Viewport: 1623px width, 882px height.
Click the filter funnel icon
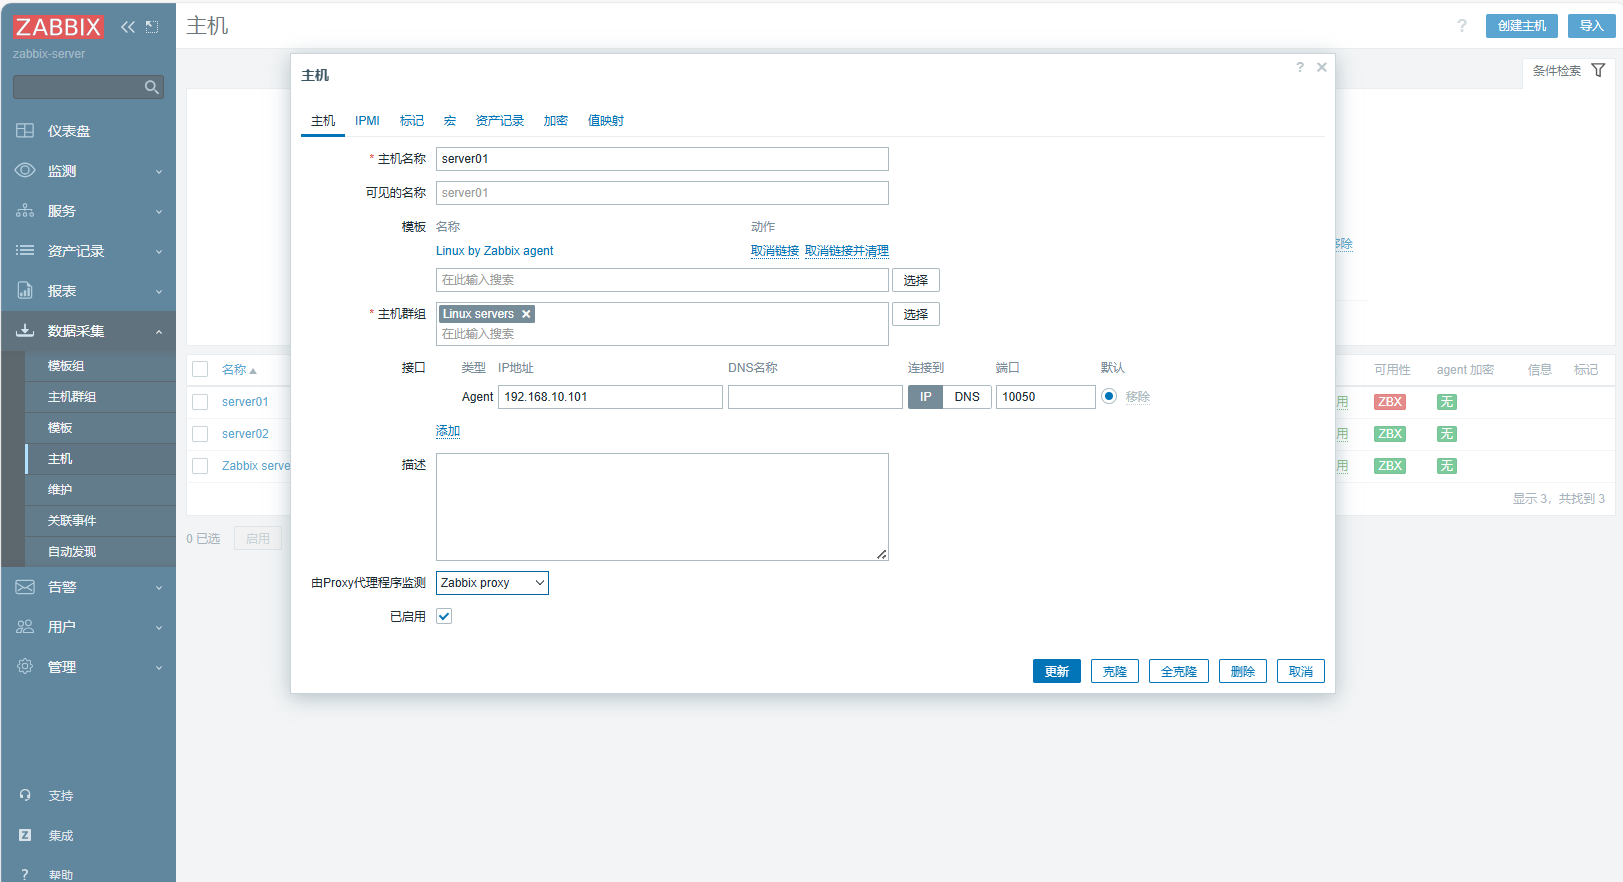[x=1598, y=71]
